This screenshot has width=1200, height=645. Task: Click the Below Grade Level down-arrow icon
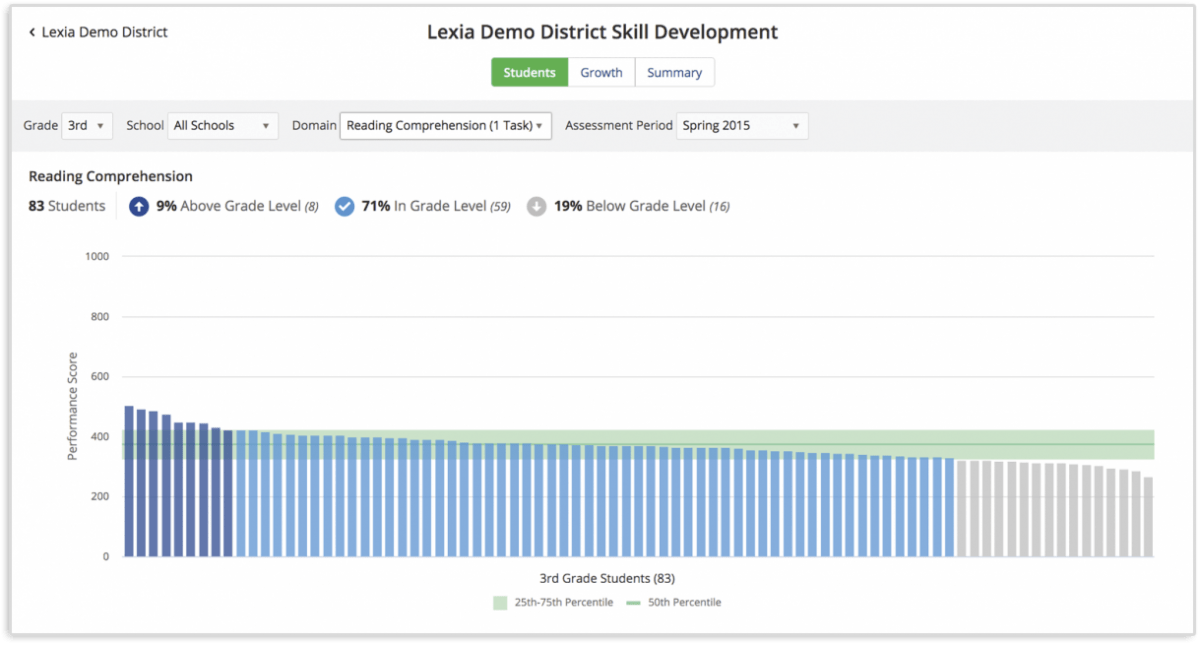537,206
